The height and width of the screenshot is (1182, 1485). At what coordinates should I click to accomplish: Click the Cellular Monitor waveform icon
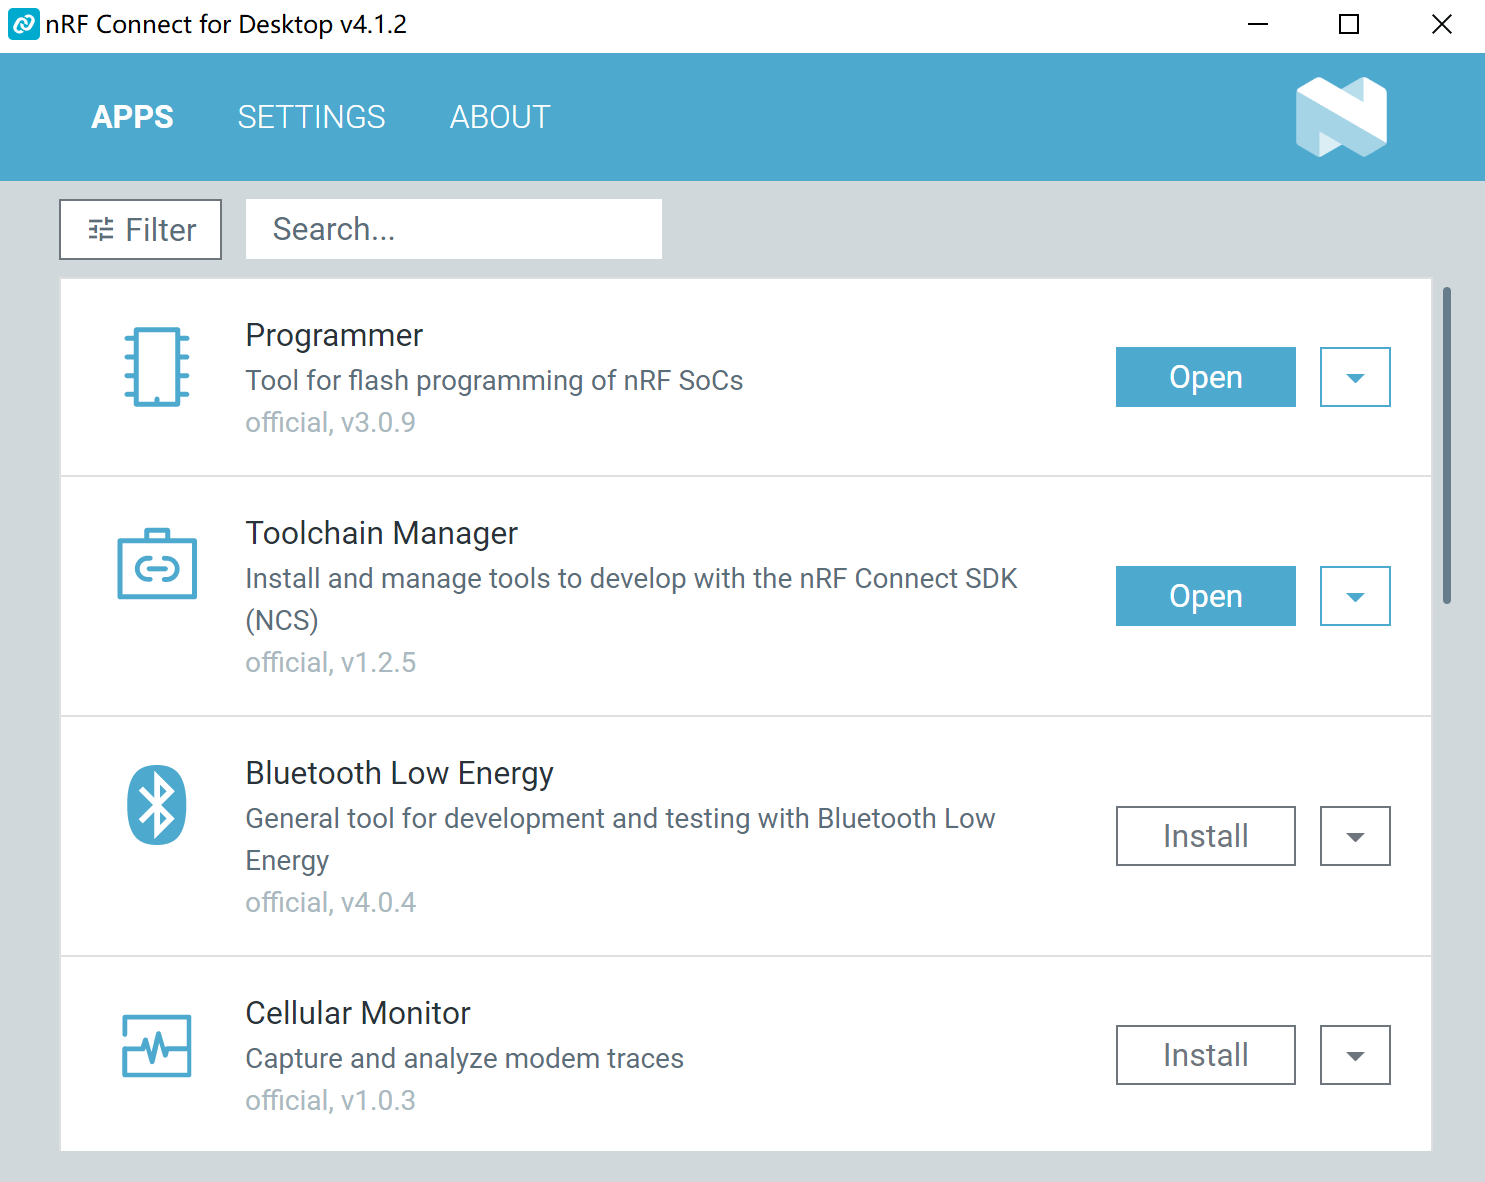coord(157,1045)
